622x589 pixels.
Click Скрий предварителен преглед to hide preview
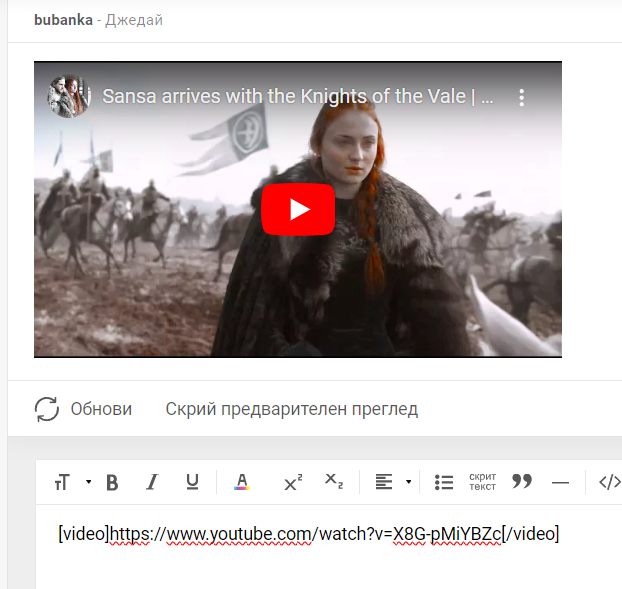tap(291, 409)
